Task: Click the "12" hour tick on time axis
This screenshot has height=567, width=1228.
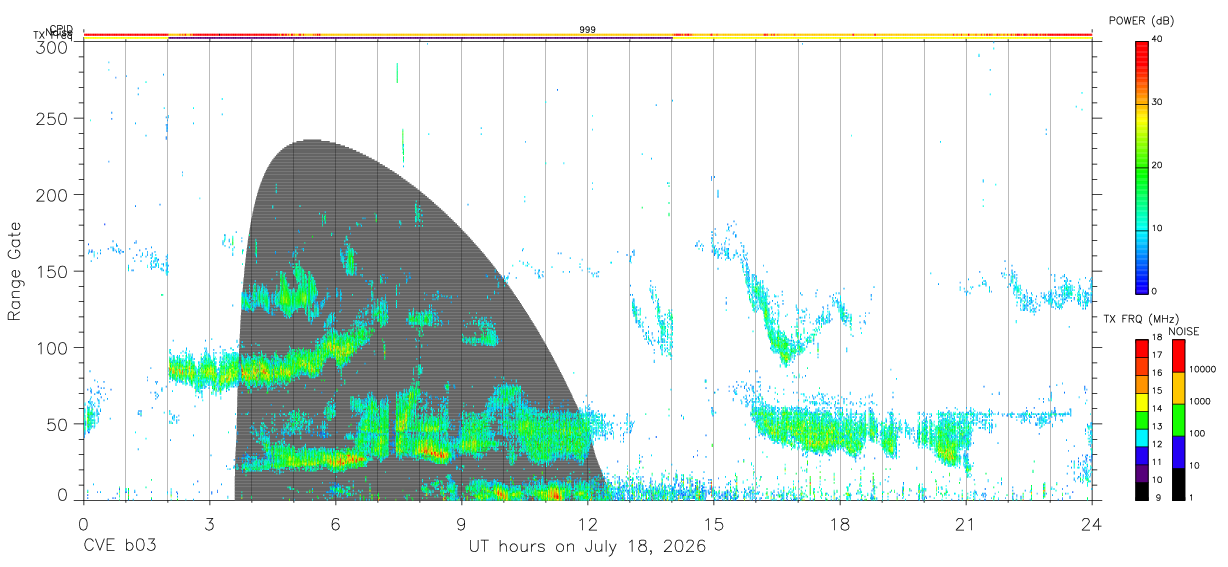Action: pyautogui.click(x=587, y=524)
